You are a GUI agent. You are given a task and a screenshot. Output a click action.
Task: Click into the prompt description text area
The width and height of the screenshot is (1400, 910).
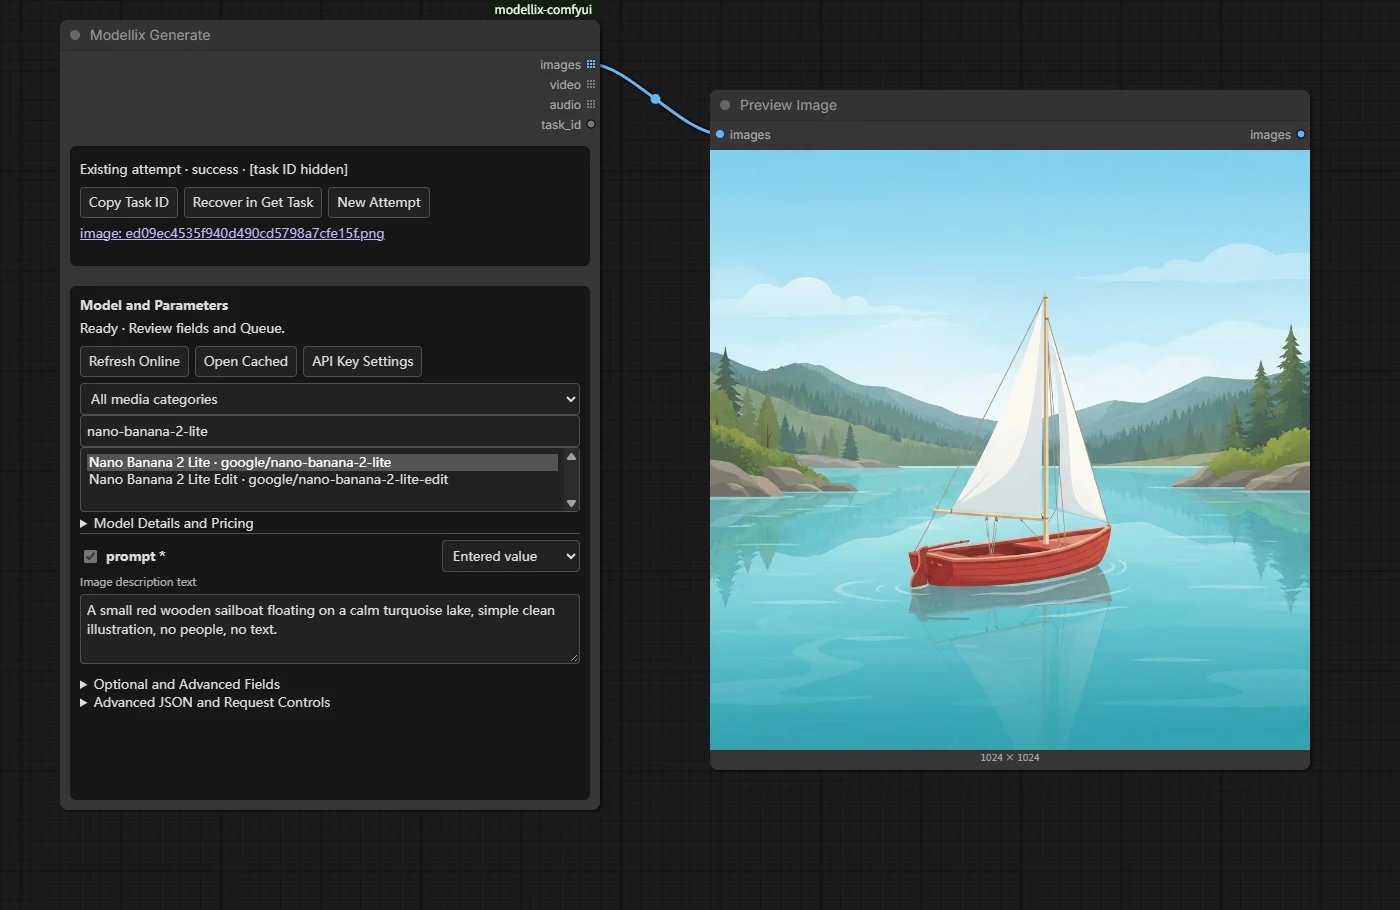[330, 629]
